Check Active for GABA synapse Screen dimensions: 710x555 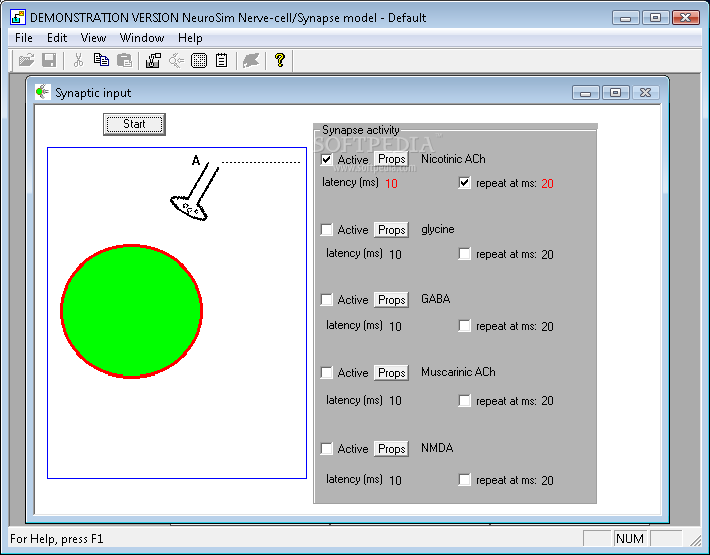point(326,300)
